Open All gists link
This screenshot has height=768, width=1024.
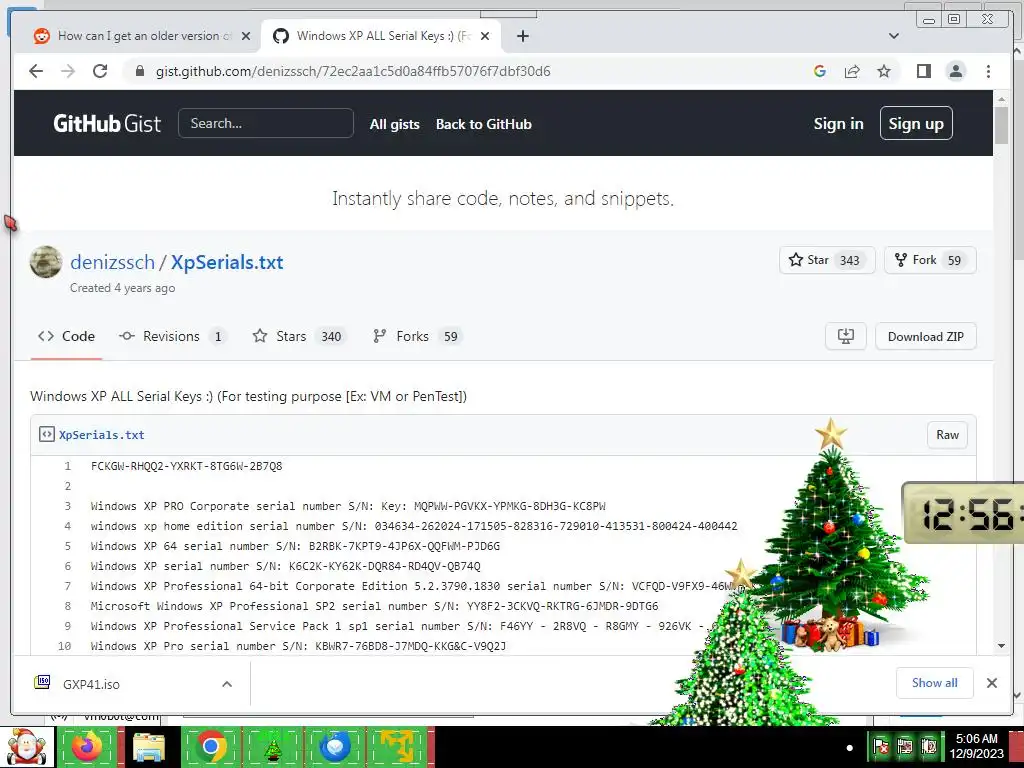[x=394, y=124]
